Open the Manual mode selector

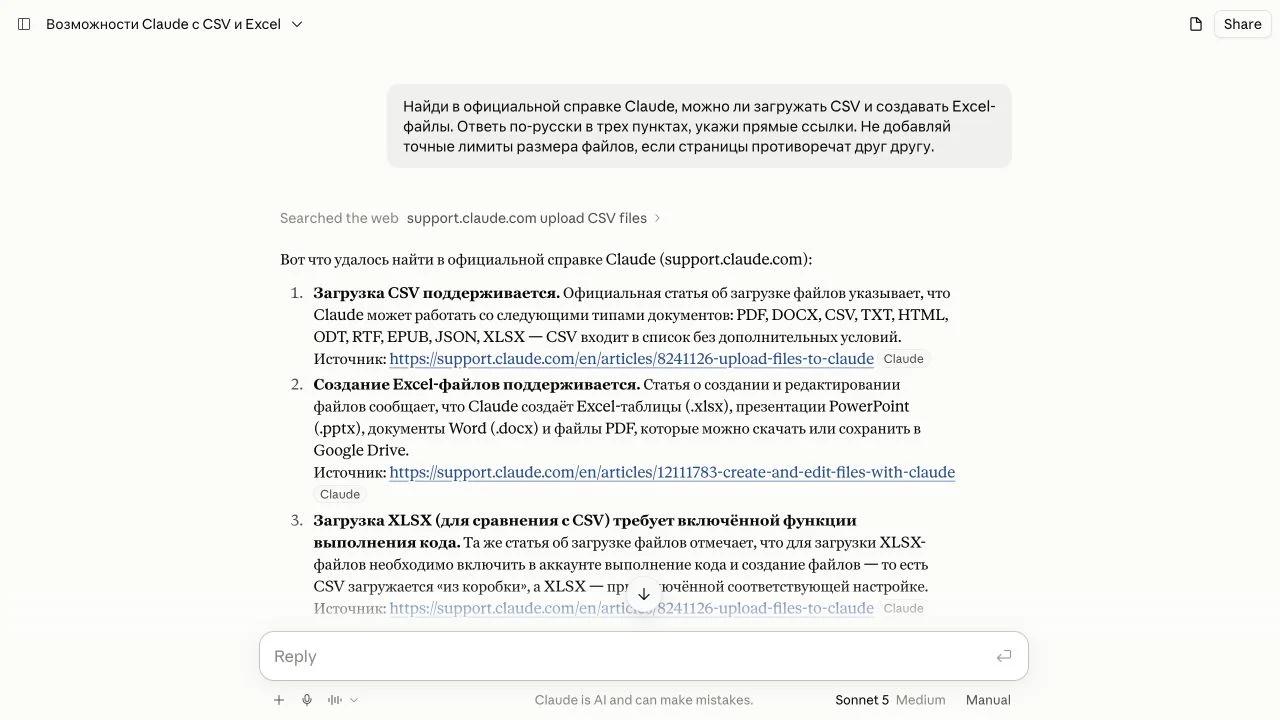[x=988, y=700]
